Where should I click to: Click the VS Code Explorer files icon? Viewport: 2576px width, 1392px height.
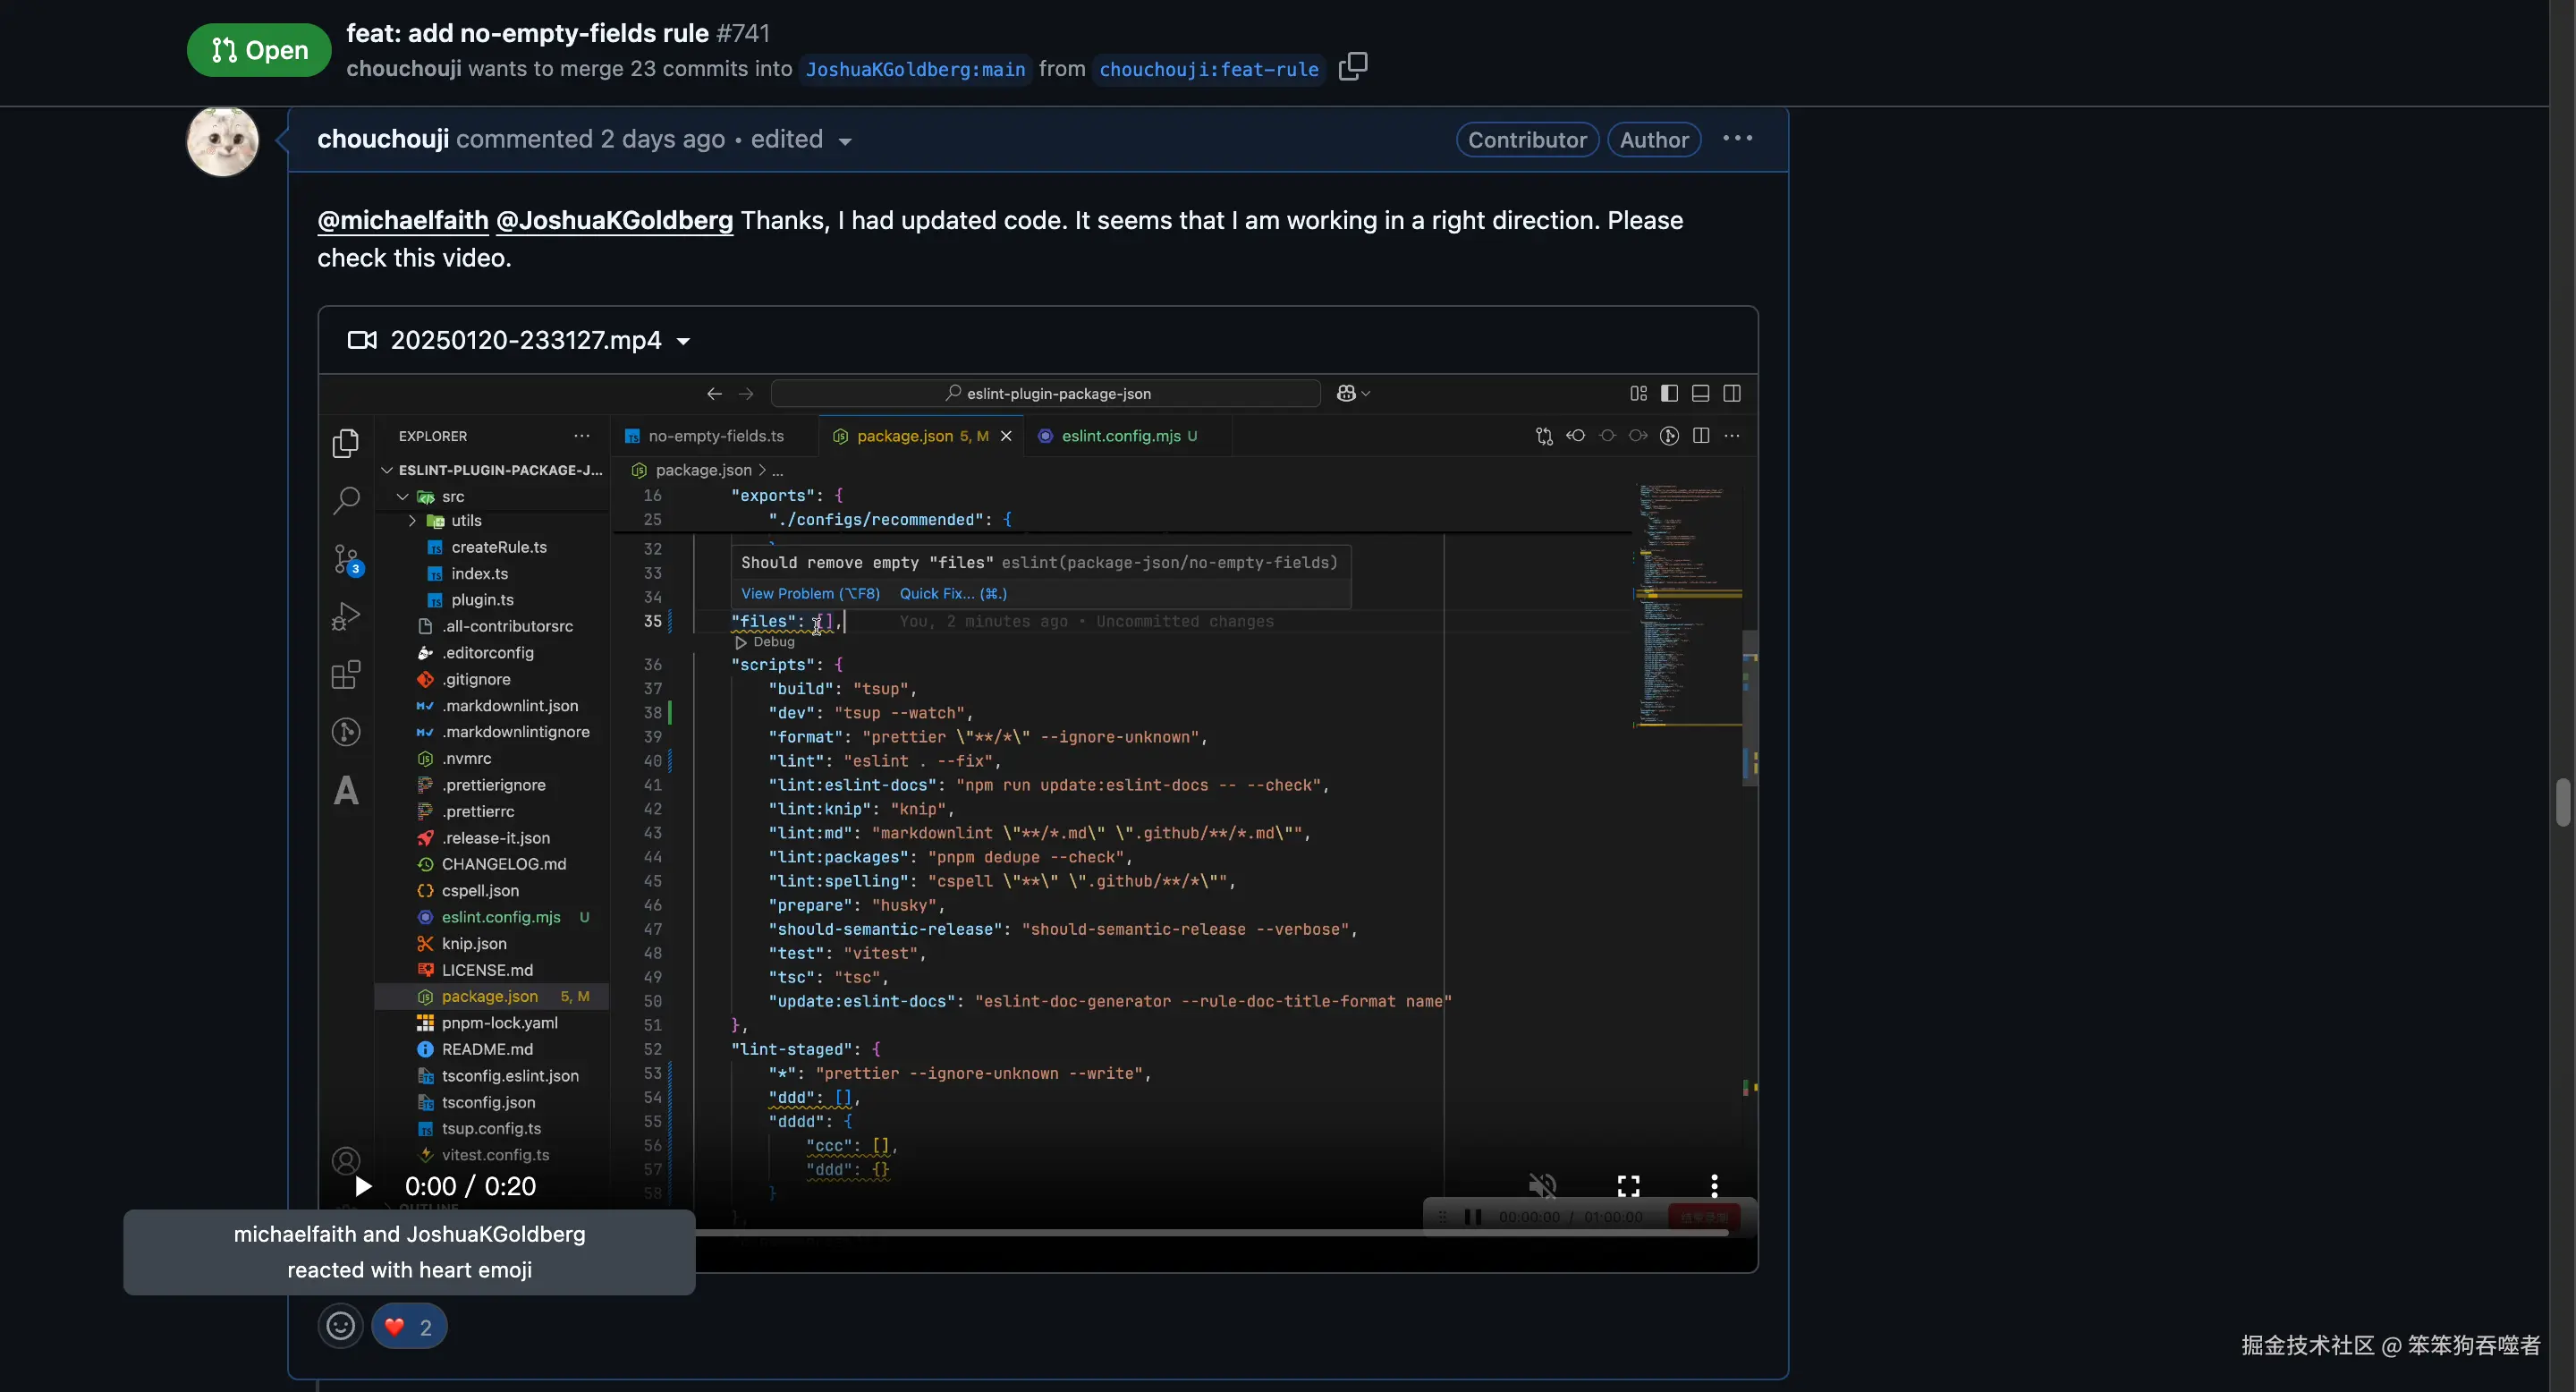pyautogui.click(x=346, y=443)
